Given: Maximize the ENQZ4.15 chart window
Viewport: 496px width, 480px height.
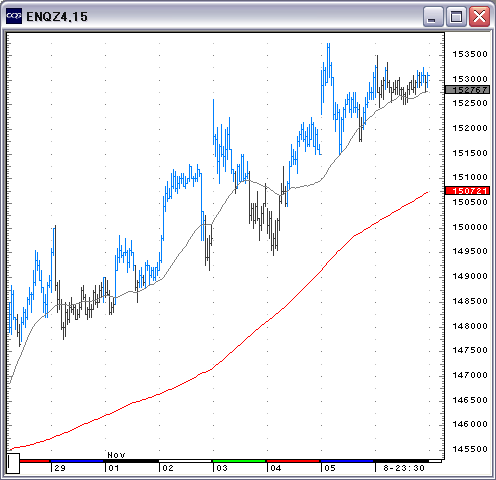Looking at the screenshot, I should pos(456,16).
